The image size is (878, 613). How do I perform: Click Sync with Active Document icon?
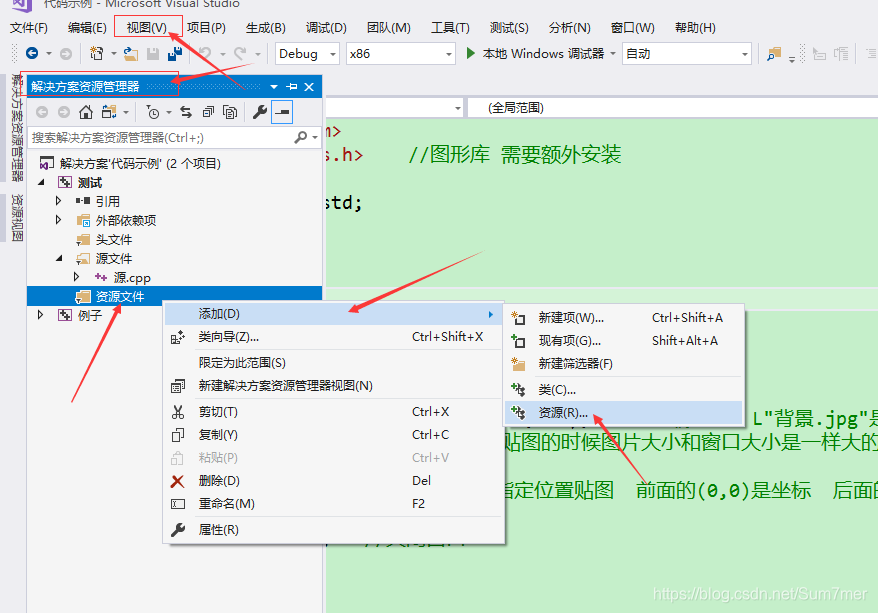pos(186,112)
